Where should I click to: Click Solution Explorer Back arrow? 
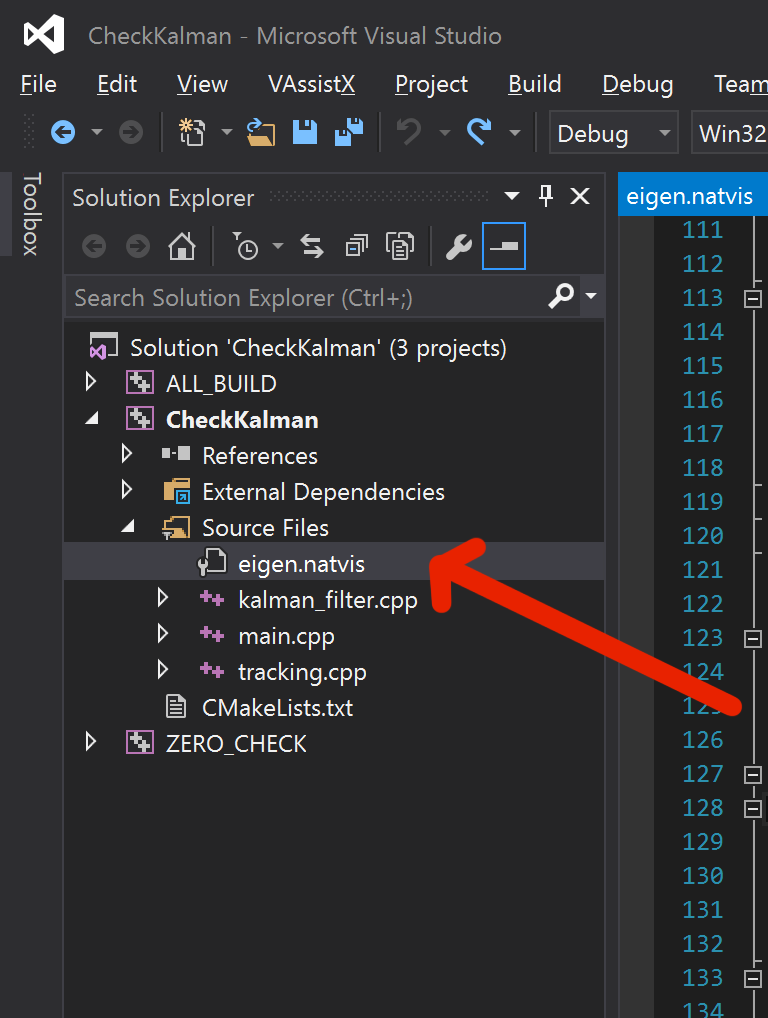94,247
